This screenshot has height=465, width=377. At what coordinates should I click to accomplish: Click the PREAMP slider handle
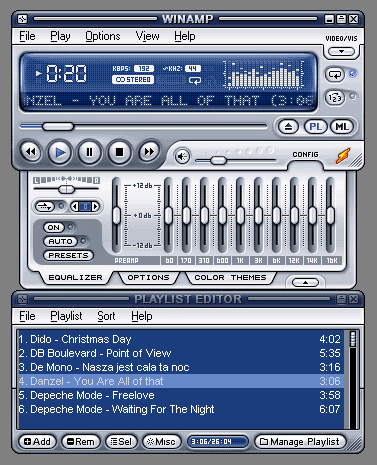pos(116,216)
